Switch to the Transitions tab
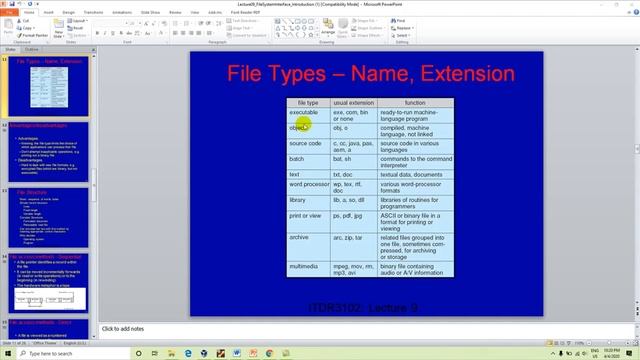 pyautogui.click(x=93, y=13)
